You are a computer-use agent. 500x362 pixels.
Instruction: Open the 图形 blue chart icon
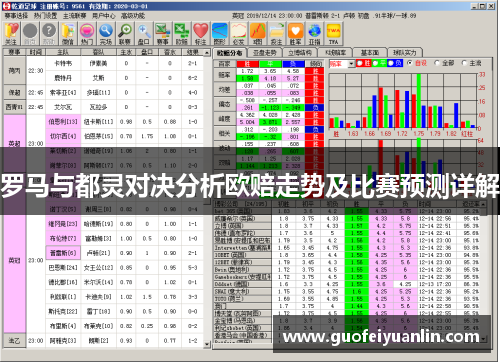coord(220,33)
